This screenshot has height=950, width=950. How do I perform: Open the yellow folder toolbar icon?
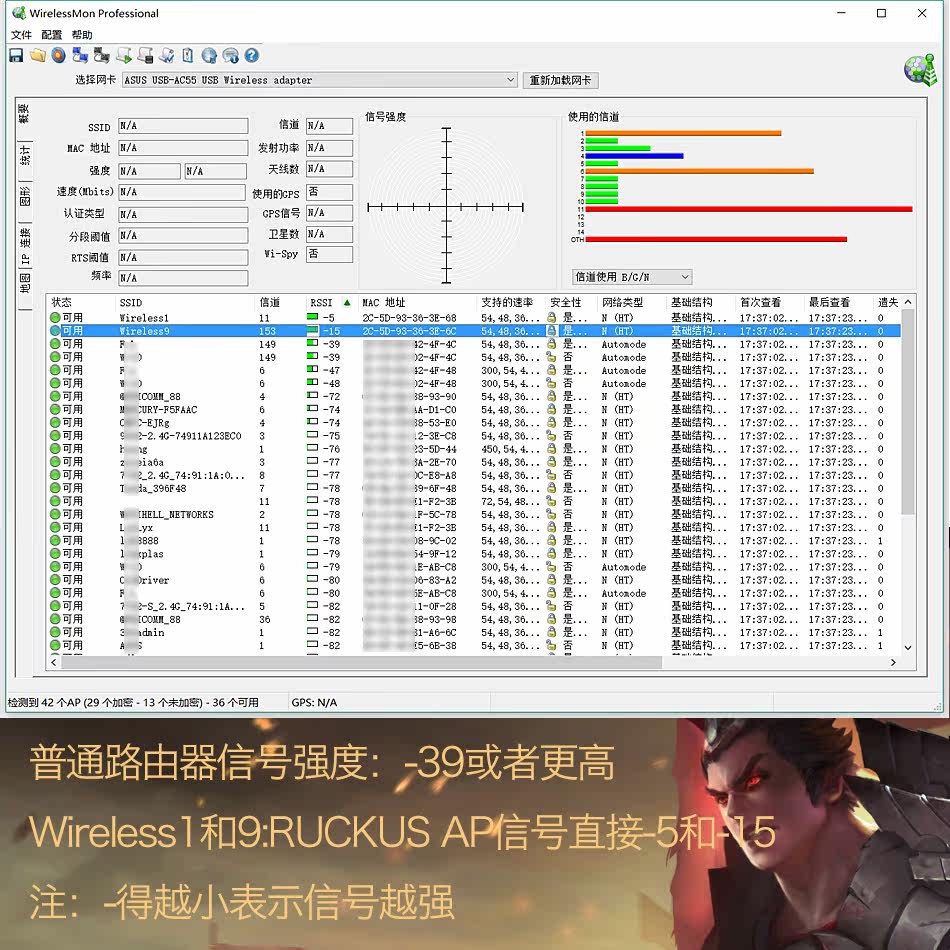tap(38, 56)
